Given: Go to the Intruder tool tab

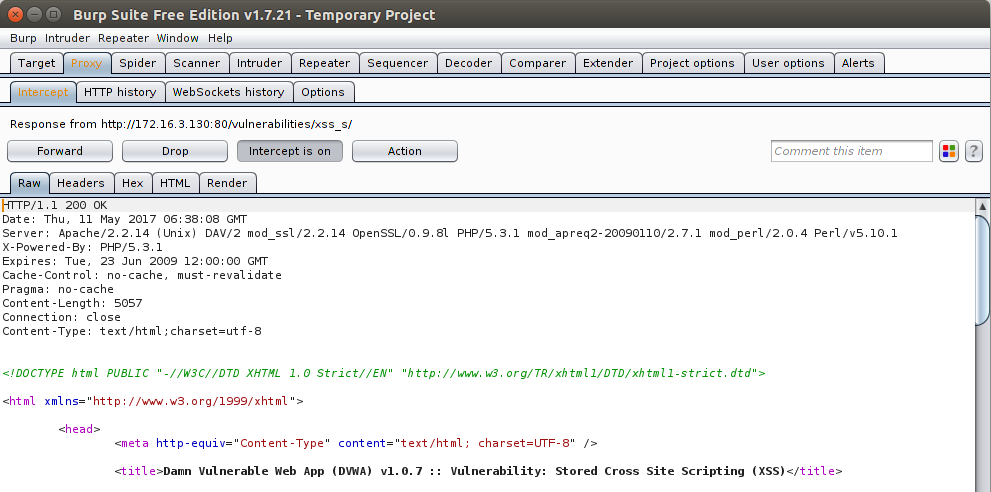Looking at the screenshot, I should click(x=260, y=63).
